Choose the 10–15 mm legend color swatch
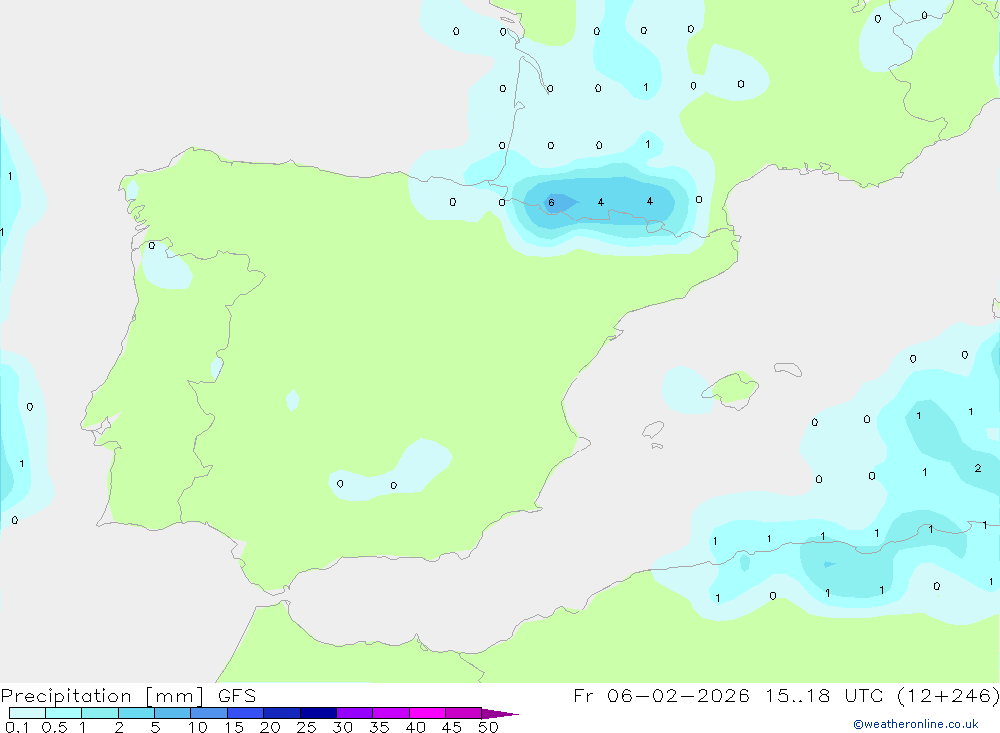This screenshot has height=733, width=1000. coord(209,713)
